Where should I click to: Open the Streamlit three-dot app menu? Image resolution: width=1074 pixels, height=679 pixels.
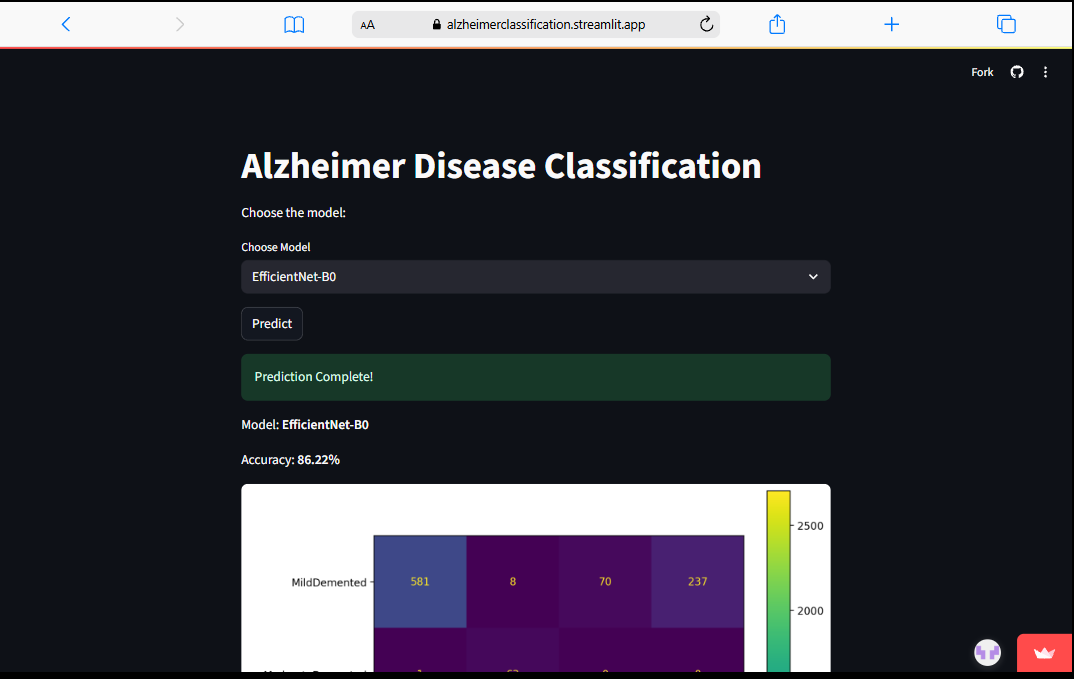(1045, 72)
